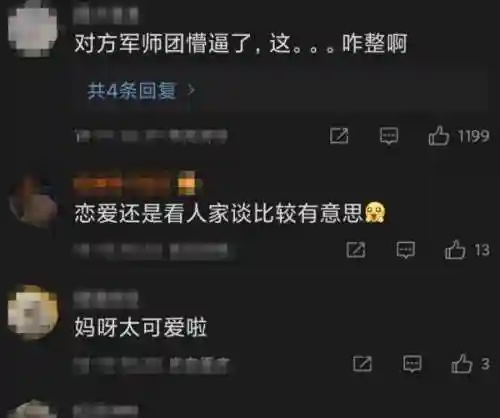Viewport: 500px width, 418px height.
Task: Open the second commenter's avatar
Action: [33, 202]
